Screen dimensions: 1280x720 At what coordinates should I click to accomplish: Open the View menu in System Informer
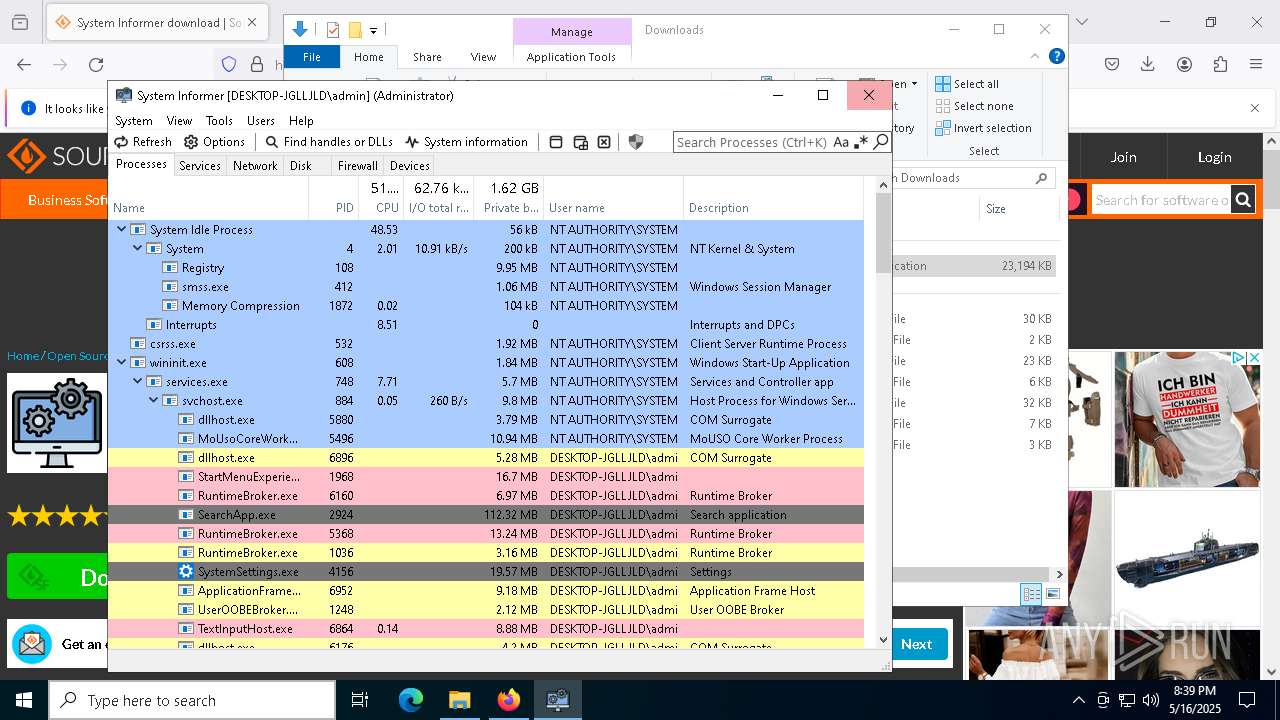click(179, 120)
